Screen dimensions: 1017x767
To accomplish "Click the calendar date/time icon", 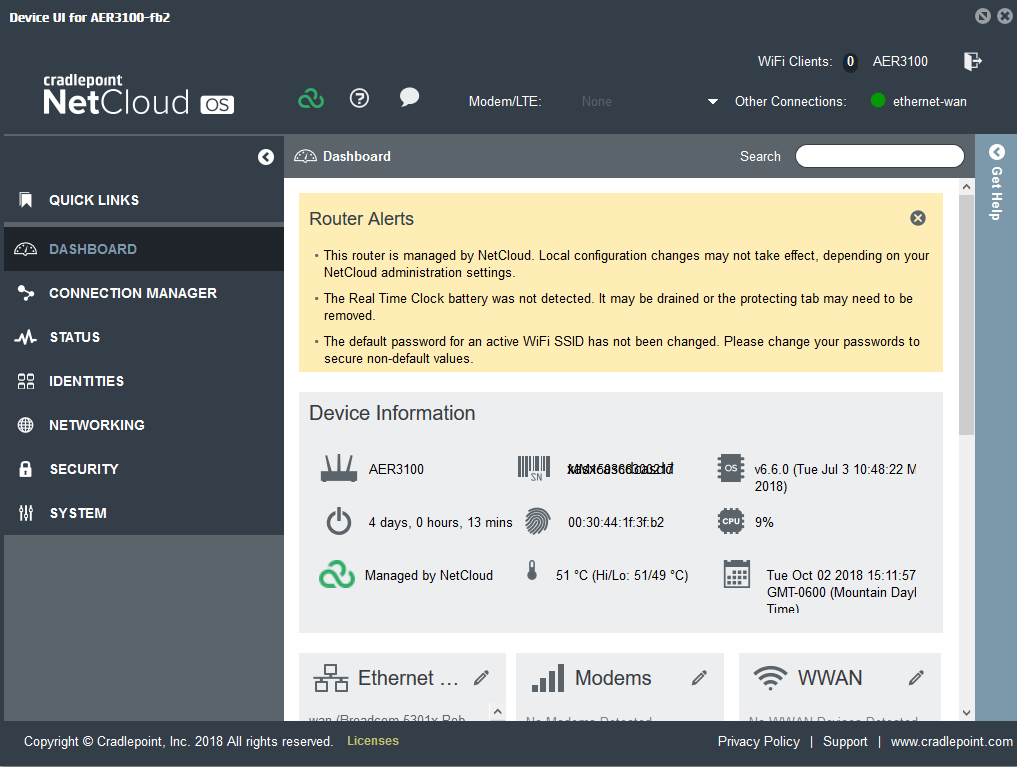I will click(737, 574).
